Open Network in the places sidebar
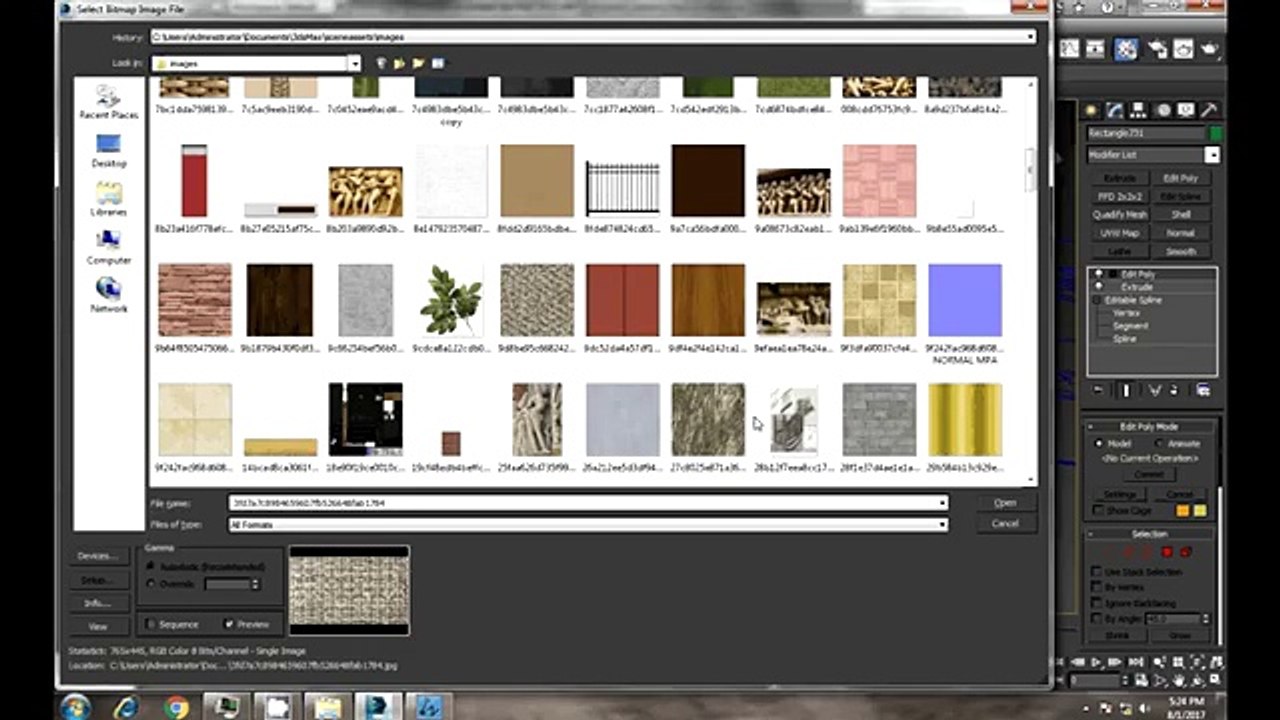1280x720 pixels. [x=109, y=296]
